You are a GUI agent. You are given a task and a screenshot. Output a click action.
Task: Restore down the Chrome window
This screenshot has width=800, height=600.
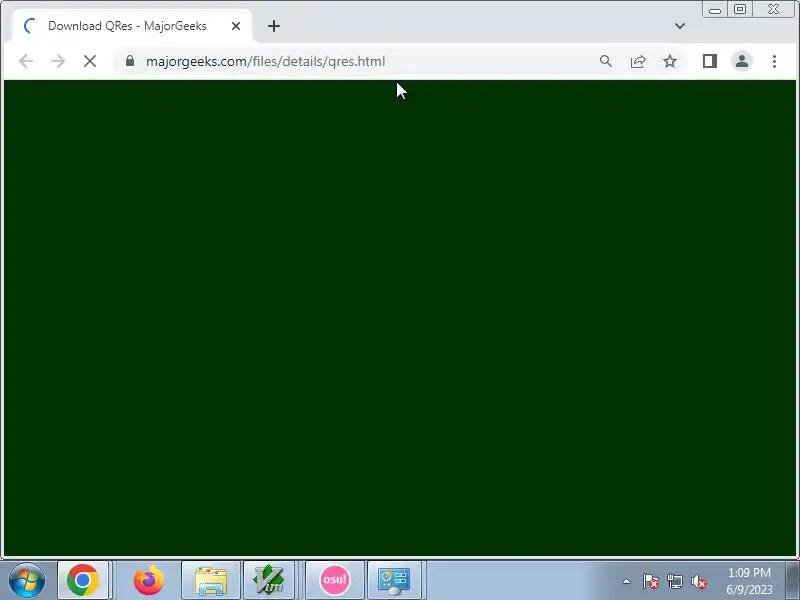point(740,9)
